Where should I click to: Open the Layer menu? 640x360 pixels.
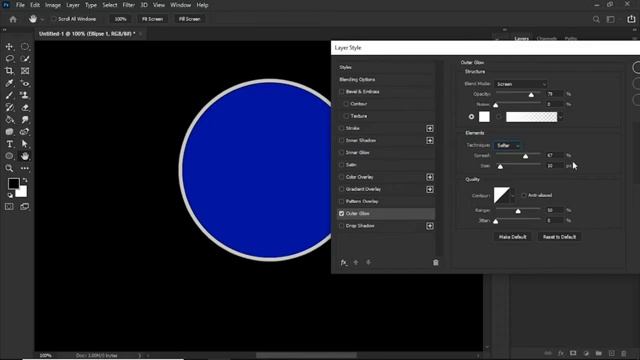tap(73, 5)
